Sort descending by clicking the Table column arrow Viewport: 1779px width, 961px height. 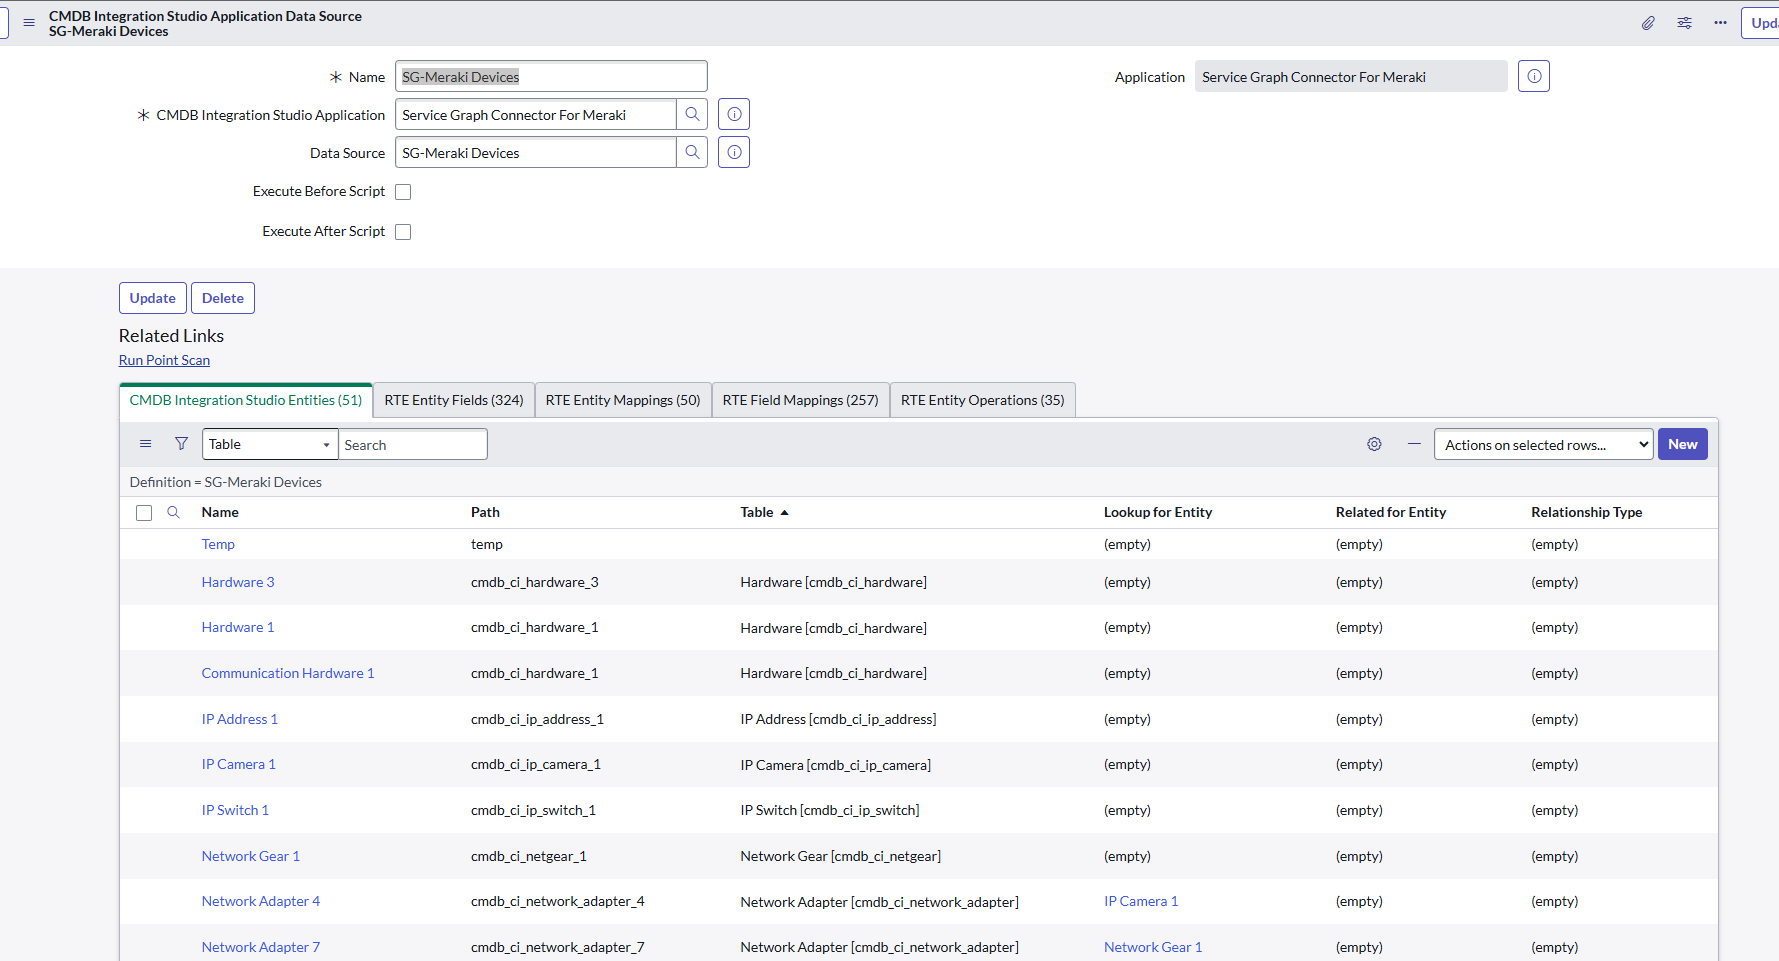(x=784, y=511)
